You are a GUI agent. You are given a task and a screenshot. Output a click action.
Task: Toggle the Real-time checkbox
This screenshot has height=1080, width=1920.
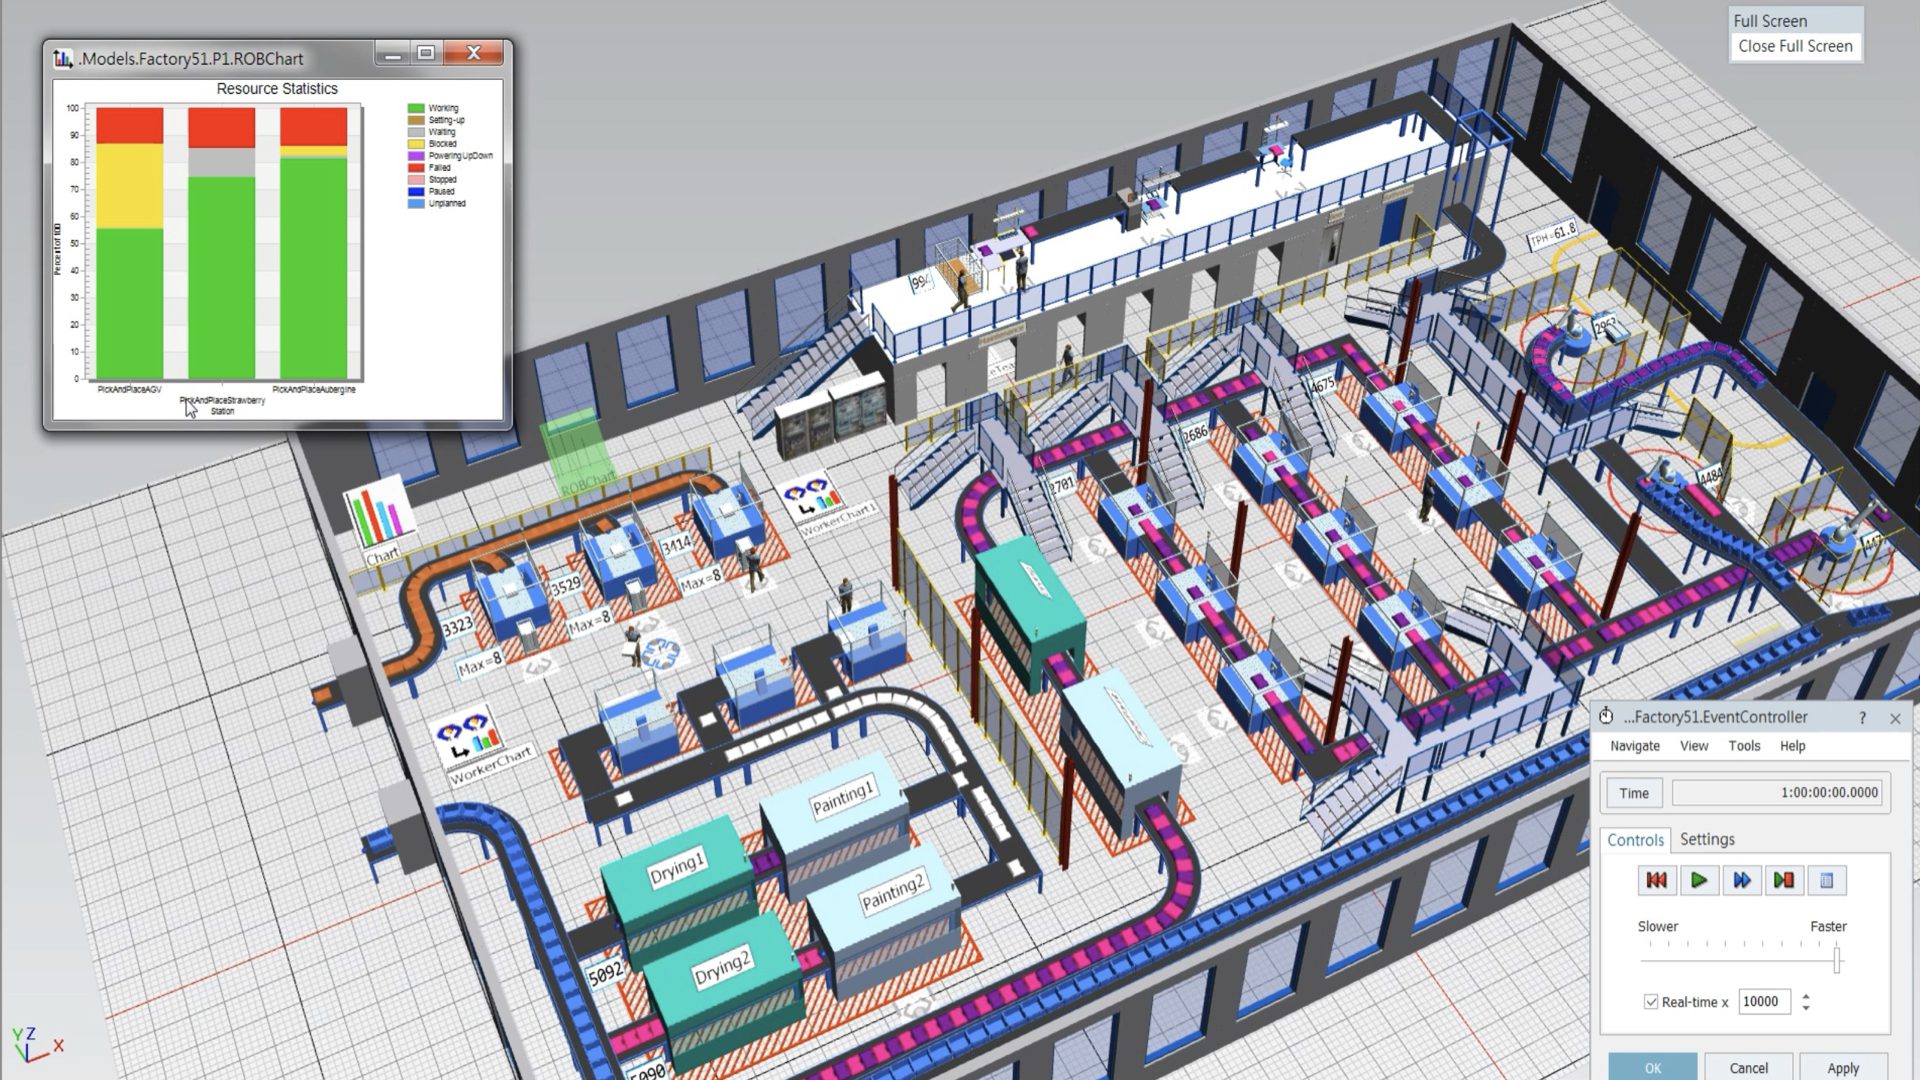1651,1001
